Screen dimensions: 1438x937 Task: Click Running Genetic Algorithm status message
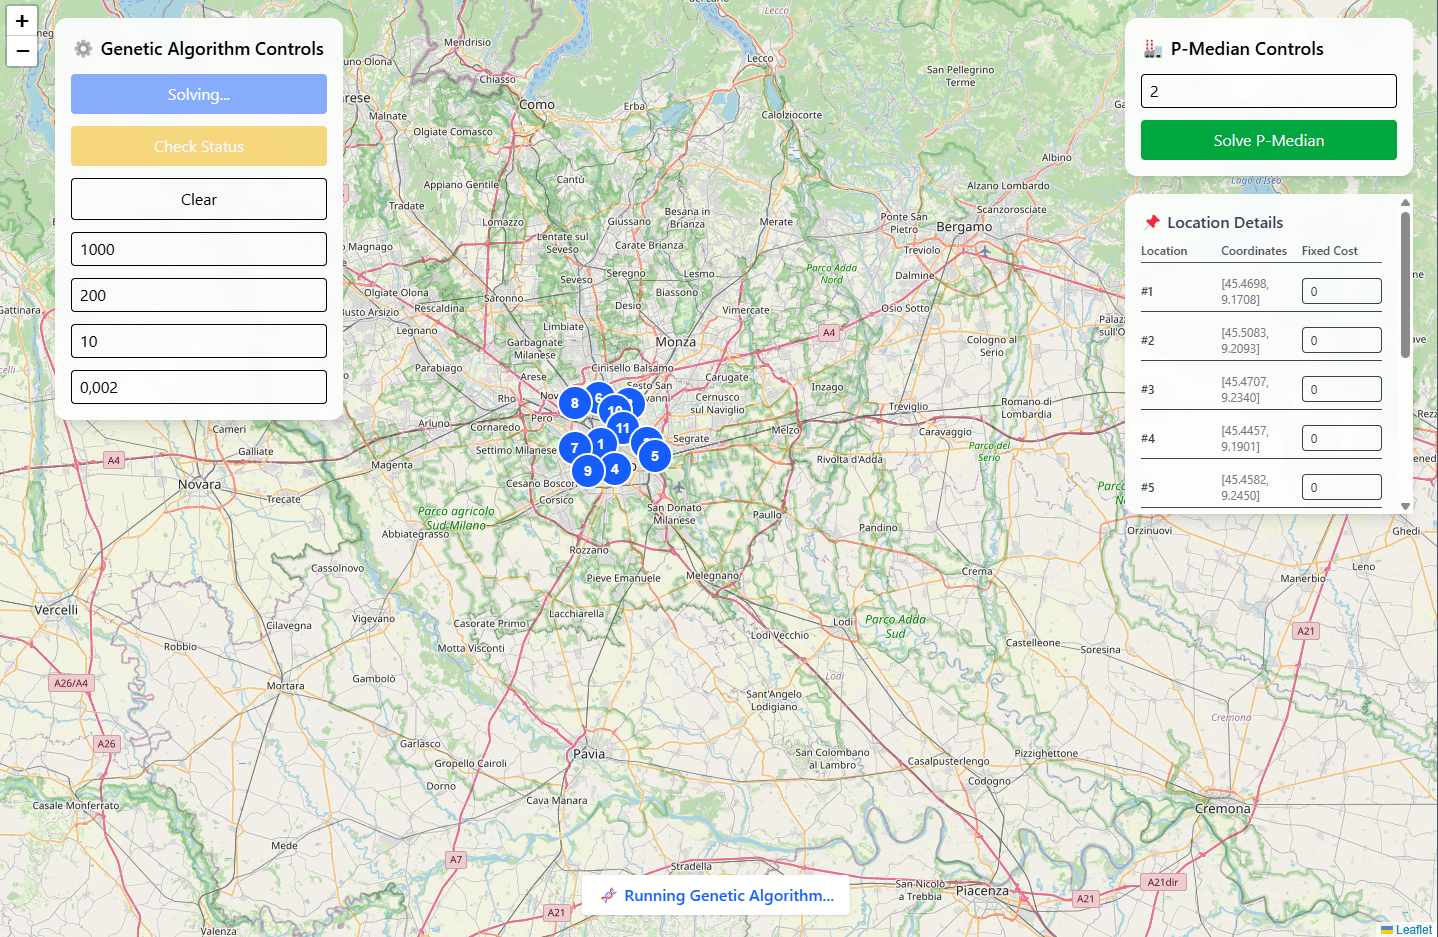coord(716,895)
